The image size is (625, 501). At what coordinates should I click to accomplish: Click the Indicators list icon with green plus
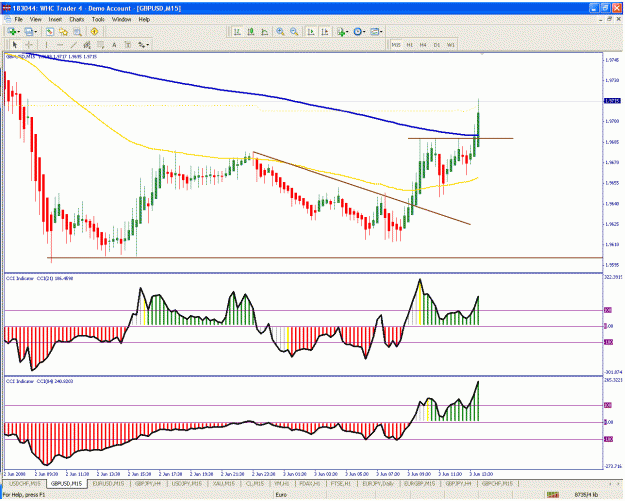[x=341, y=31]
